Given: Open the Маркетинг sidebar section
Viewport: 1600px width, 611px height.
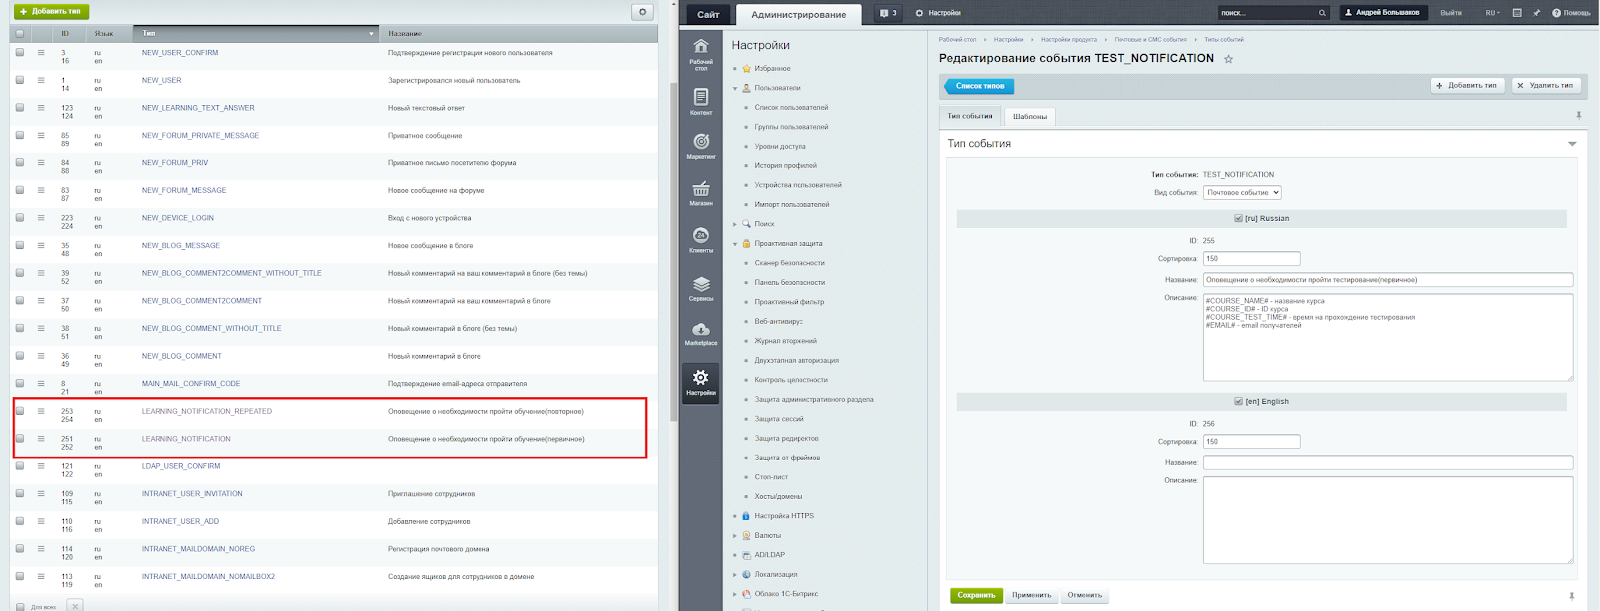Looking at the screenshot, I should coord(701,146).
